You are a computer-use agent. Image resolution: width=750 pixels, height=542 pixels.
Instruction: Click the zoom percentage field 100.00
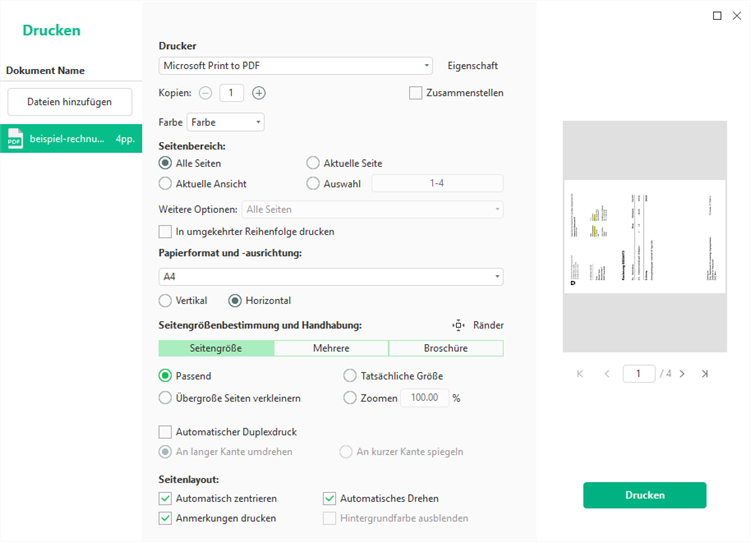pos(425,398)
